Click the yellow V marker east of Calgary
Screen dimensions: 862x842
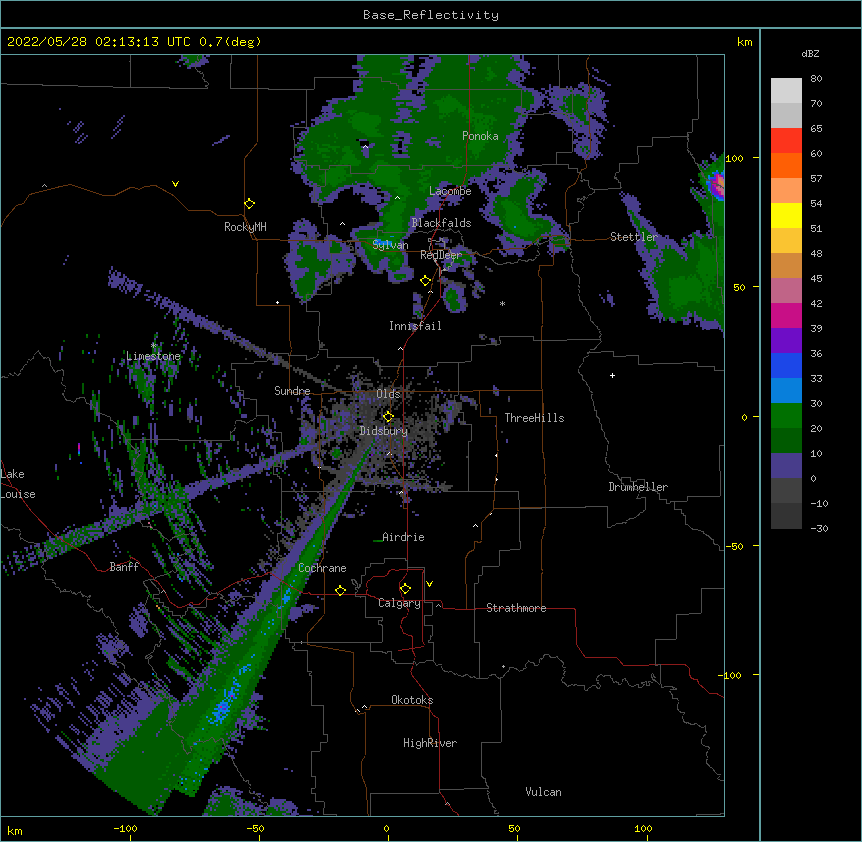point(429,584)
